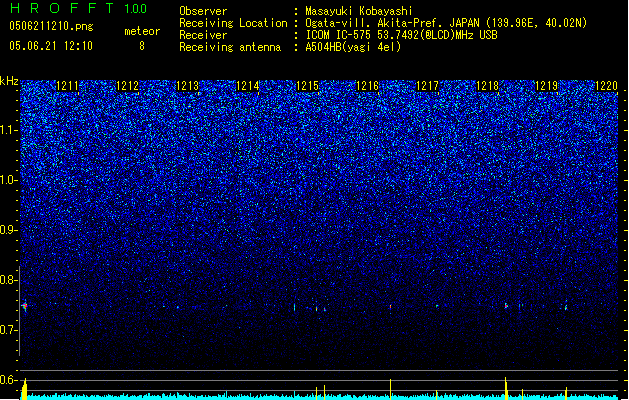This screenshot has width=629, height=400.
Task: Select the file name 0506211210.png
Action: coord(51,27)
